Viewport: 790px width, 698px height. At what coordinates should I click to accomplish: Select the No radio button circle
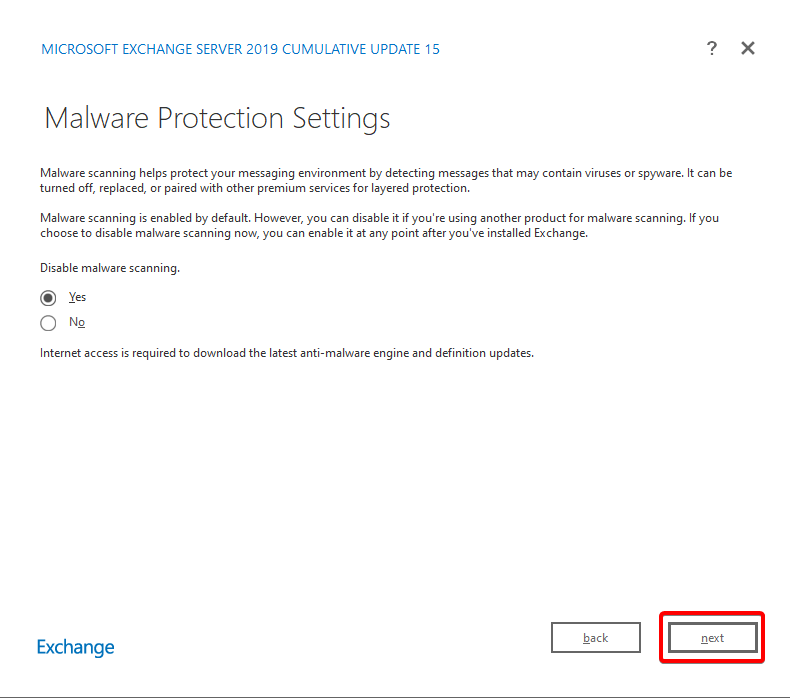pyautogui.click(x=48, y=323)
